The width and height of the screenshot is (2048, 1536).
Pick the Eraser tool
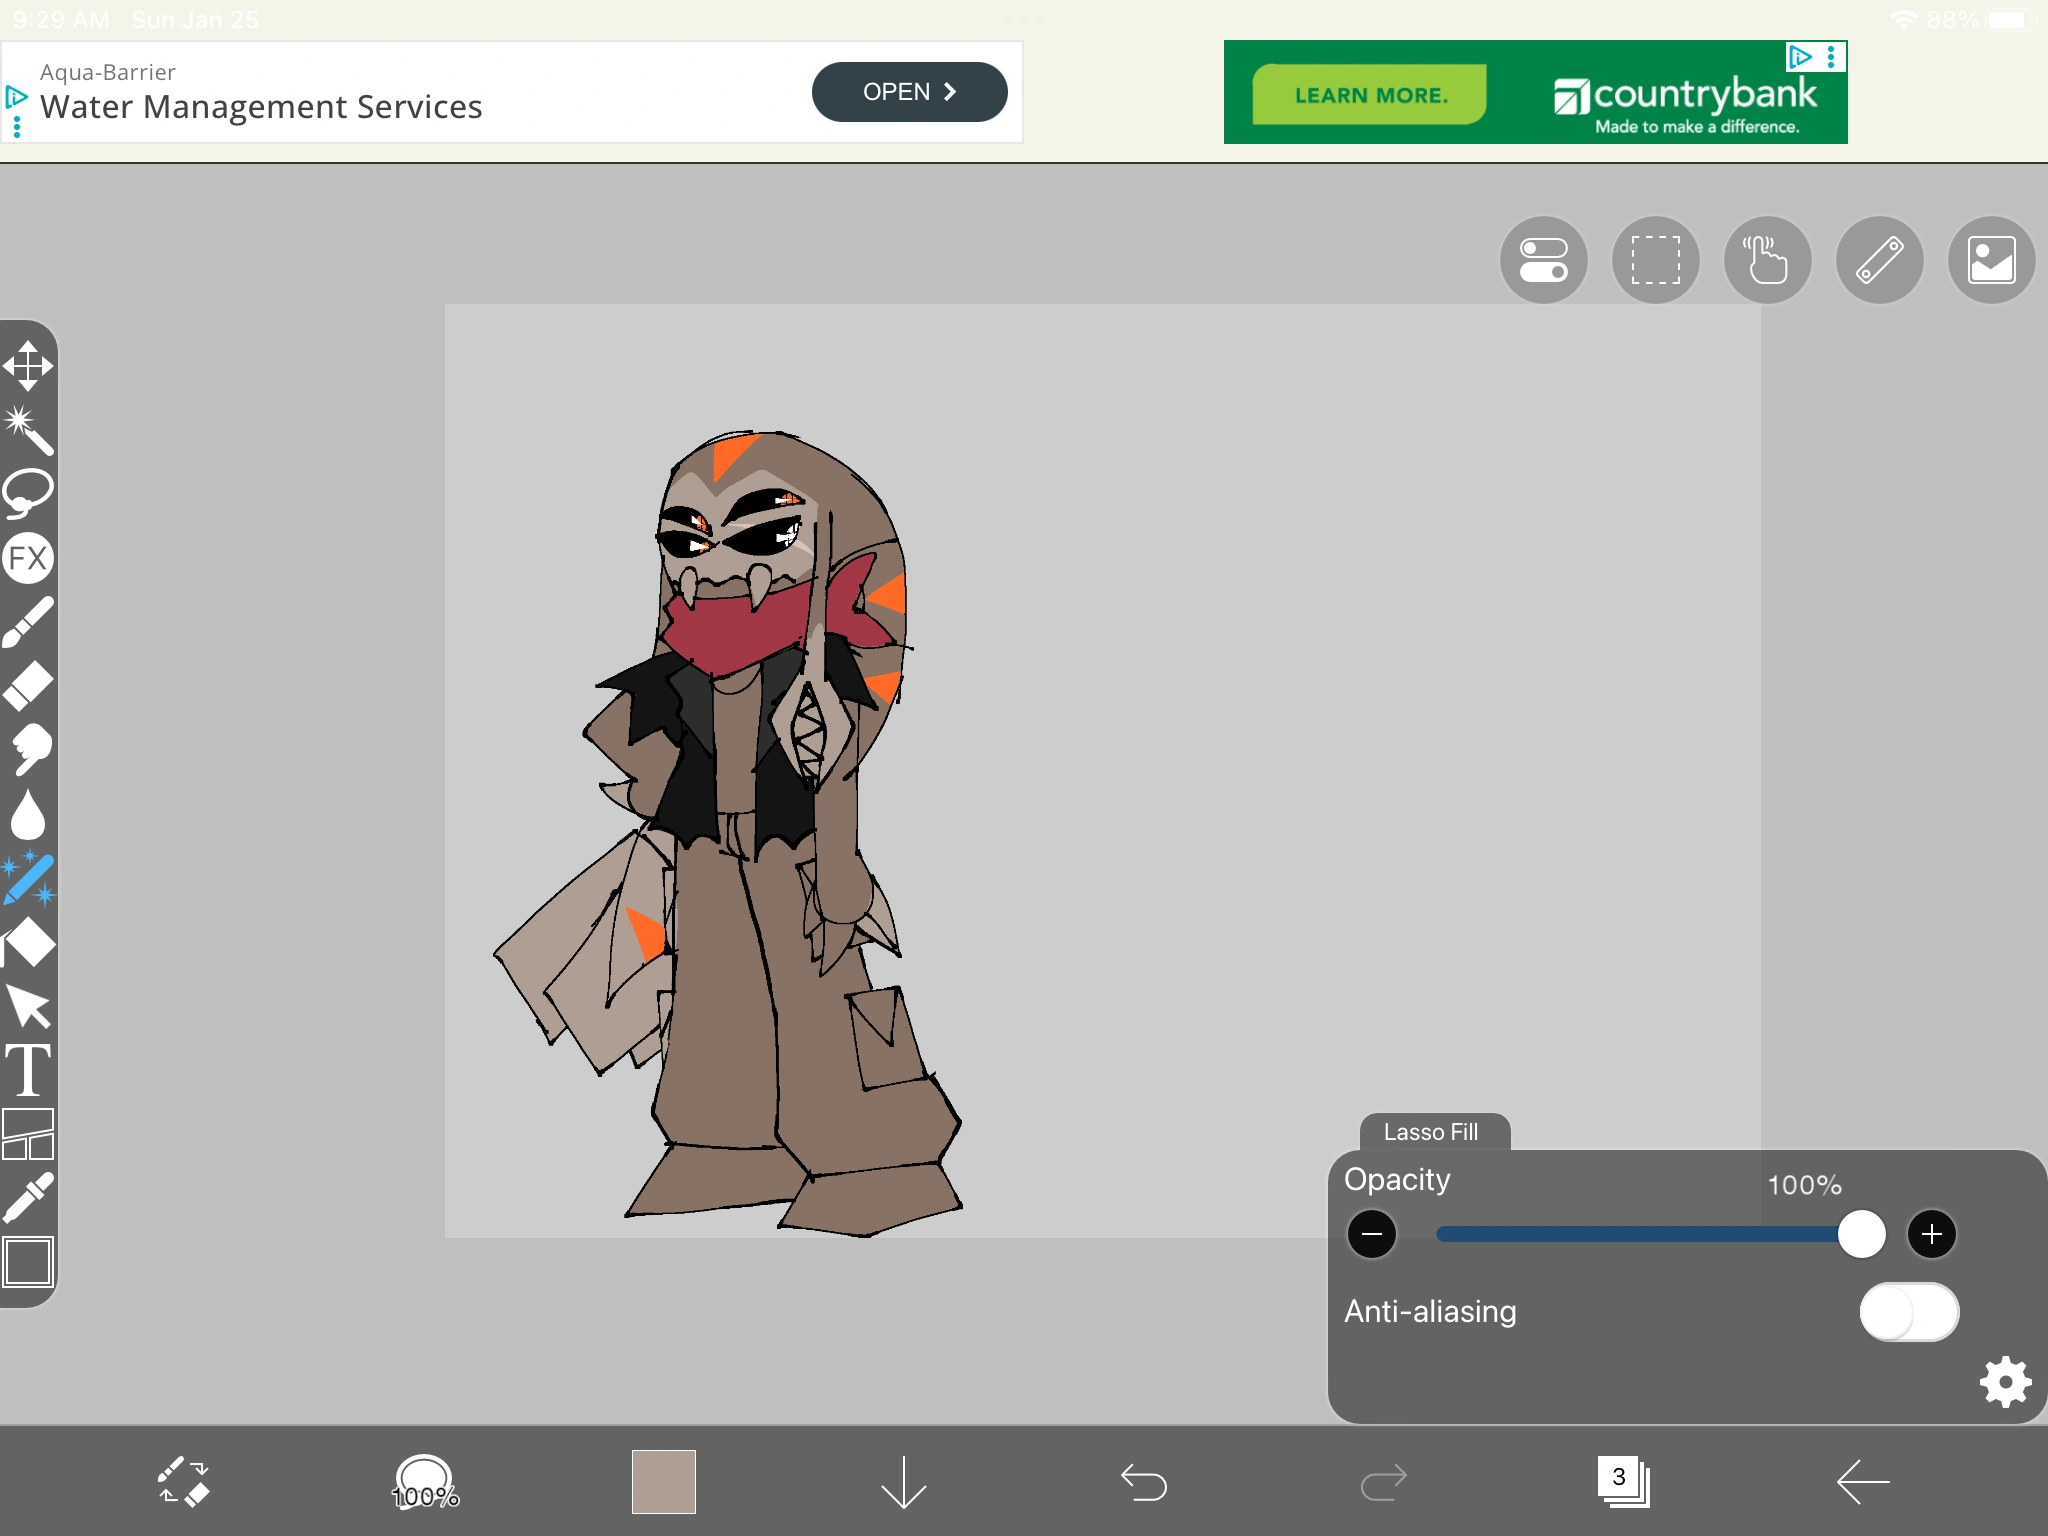pos(28,686)
